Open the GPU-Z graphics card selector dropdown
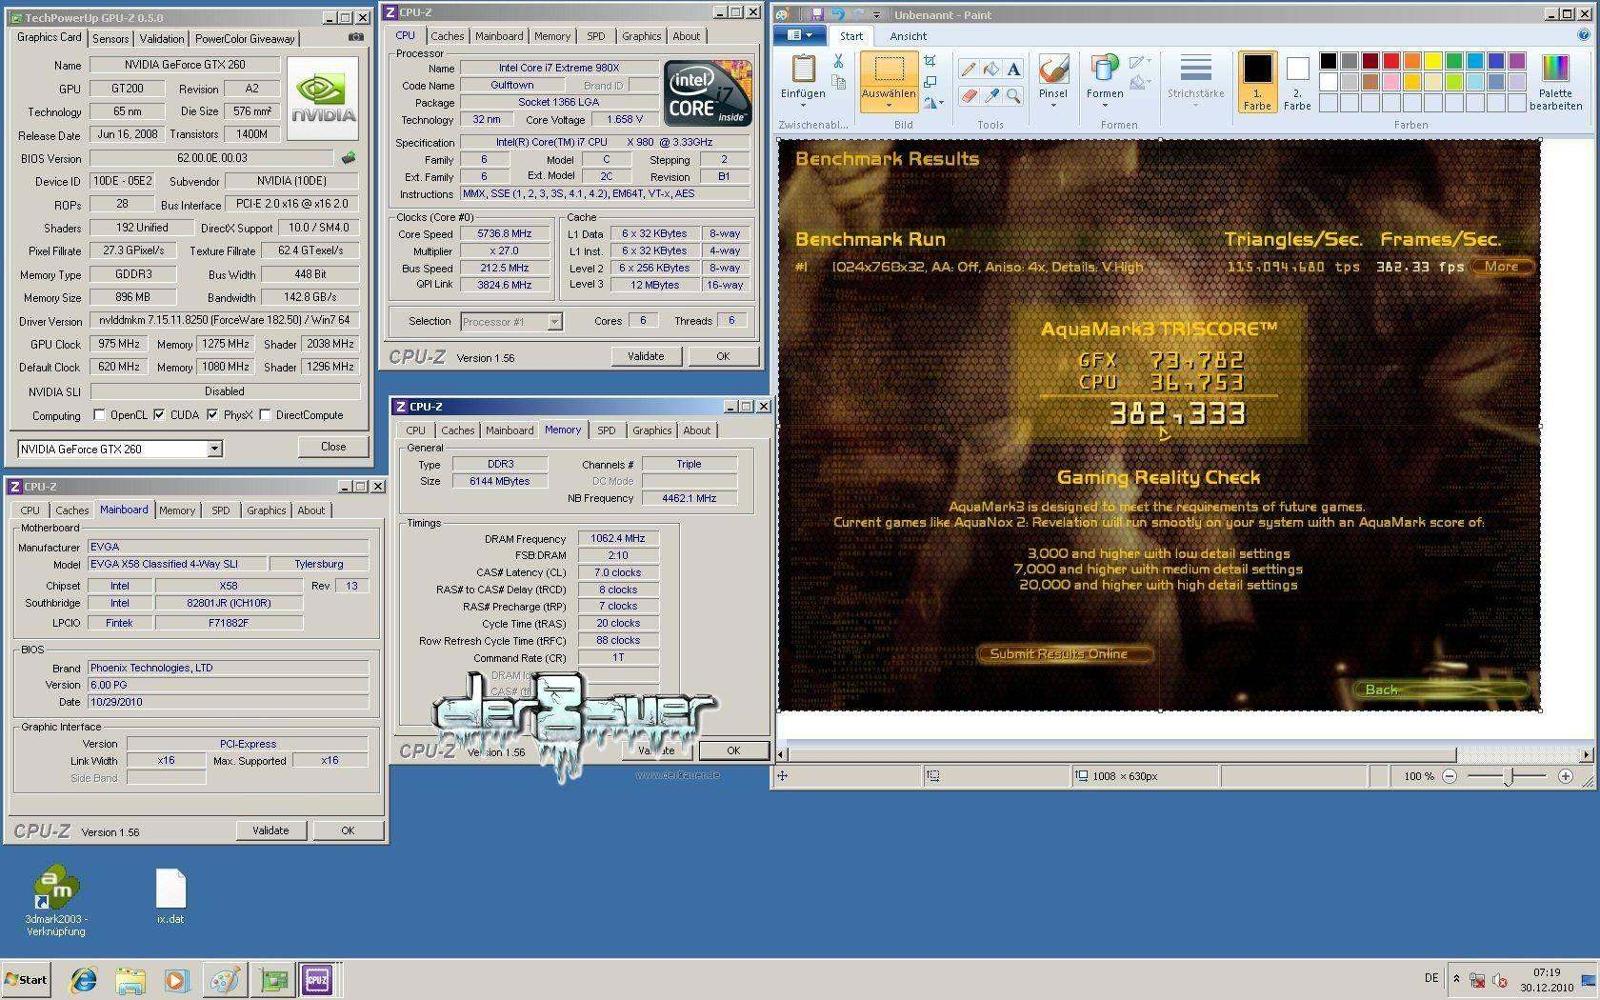Viewport: 1600px width, 1000px height. coord(214,449)
